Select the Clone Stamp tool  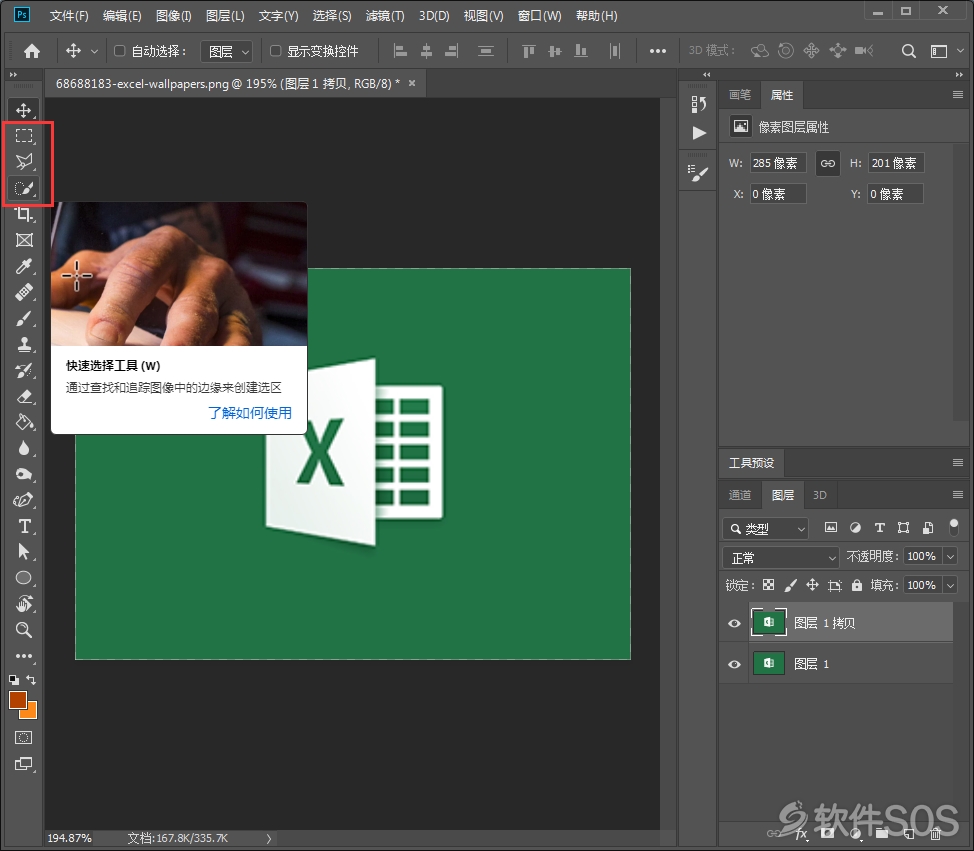[24, 344]
